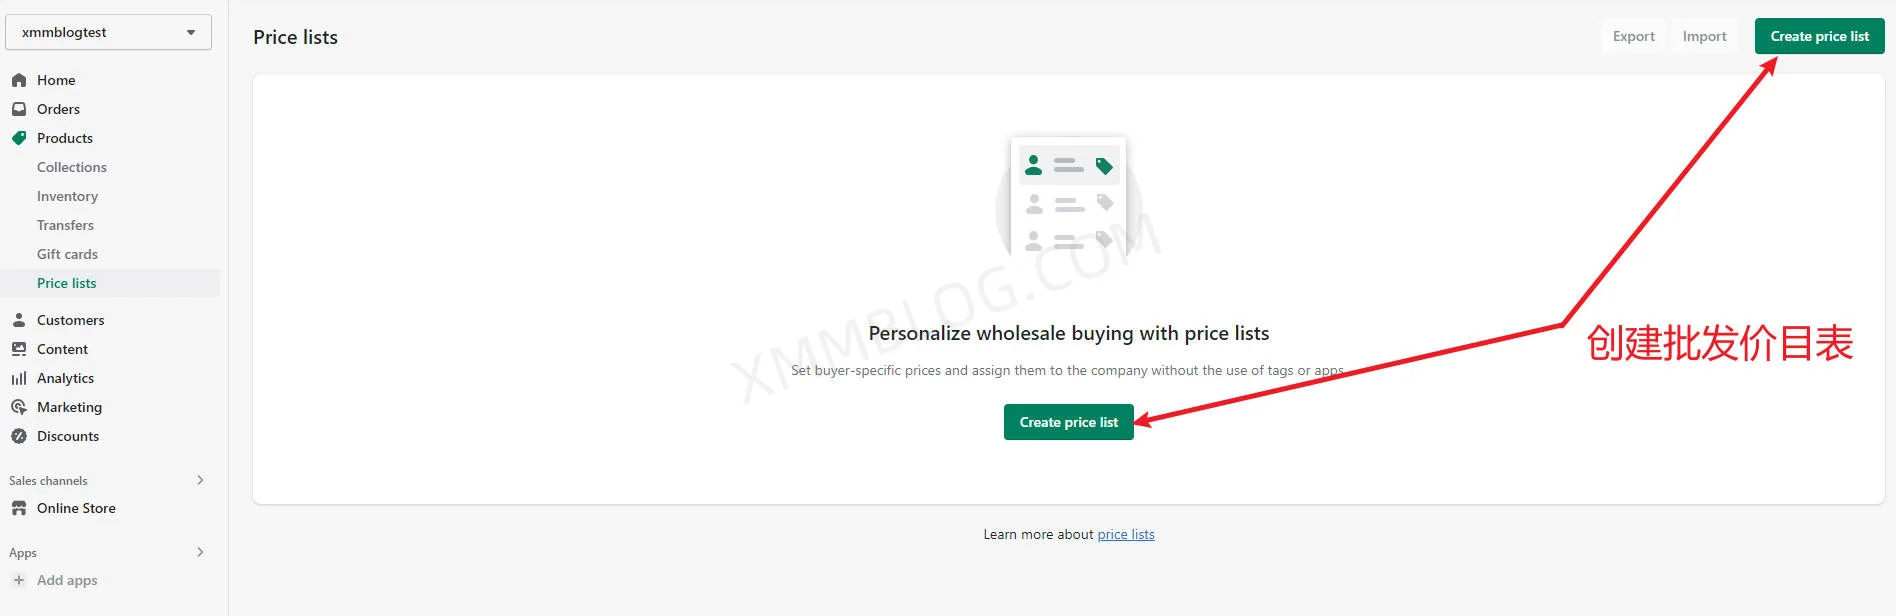The height and width of the screenshot is (616, 1896).
Task: Select the Online Store icon
Action: pos(19,508)
